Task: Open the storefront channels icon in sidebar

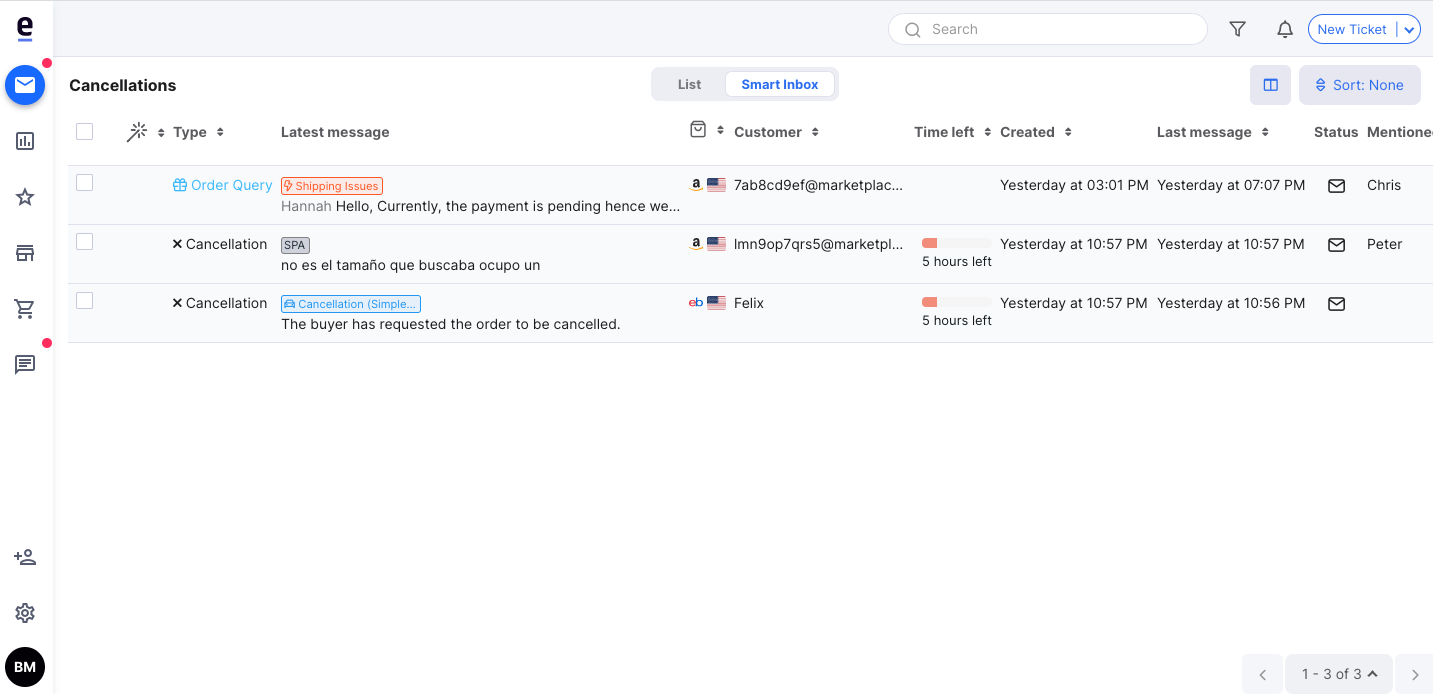Action: 25,253
